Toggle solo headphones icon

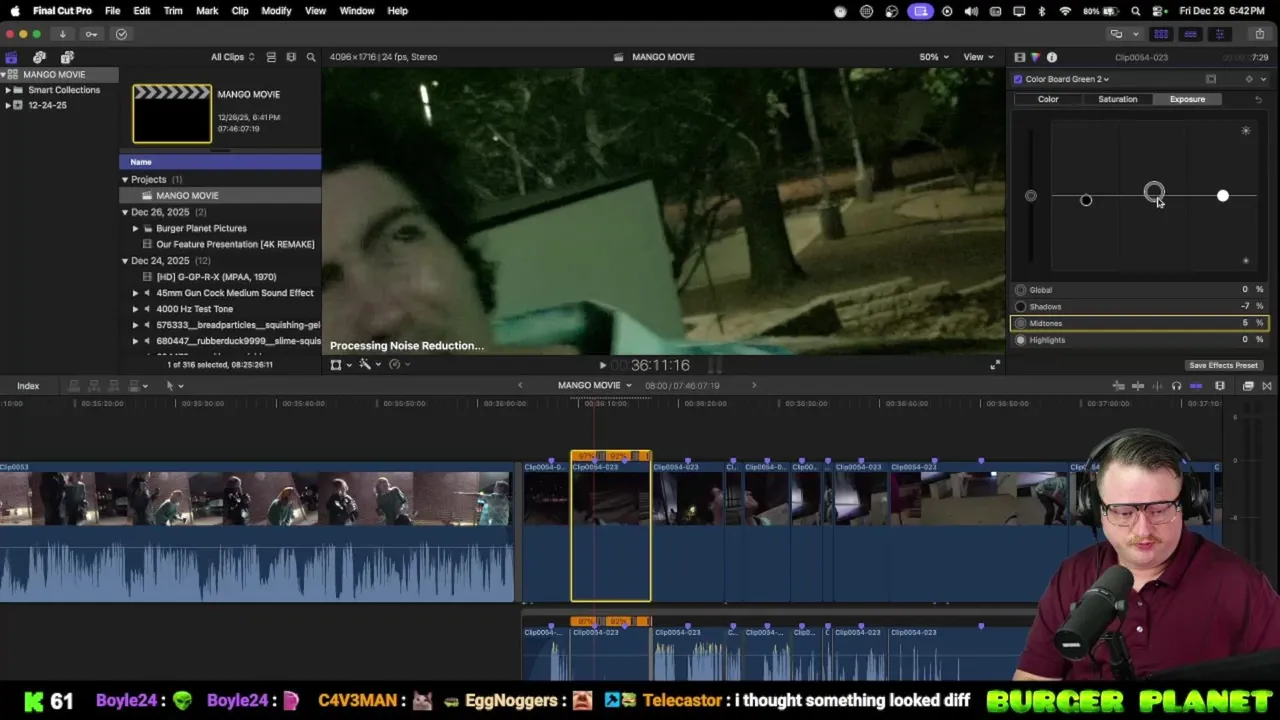pyautogui.click(x=1176, y=386)
